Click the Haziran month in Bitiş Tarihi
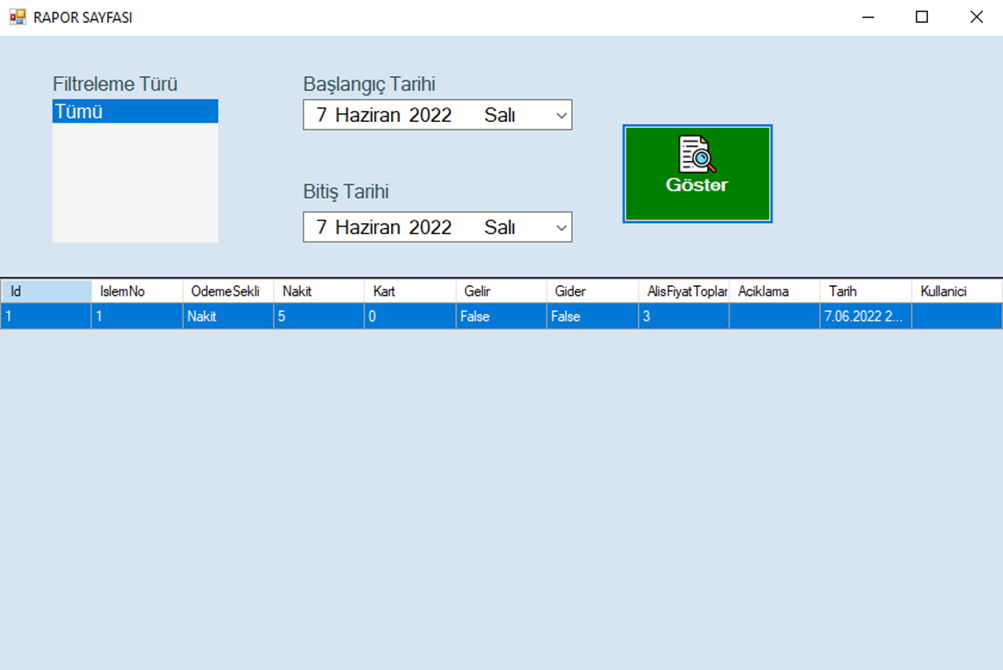Viewport: 1003px width, 670px height. click(x=369, y=227)
